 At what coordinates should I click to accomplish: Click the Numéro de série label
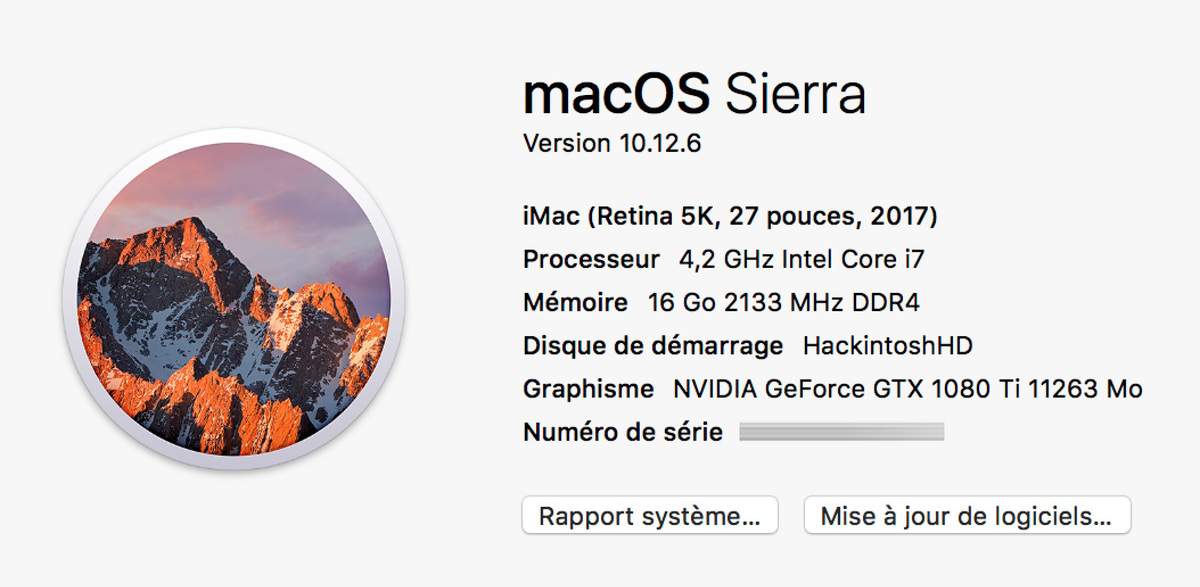tap(622, 433)
